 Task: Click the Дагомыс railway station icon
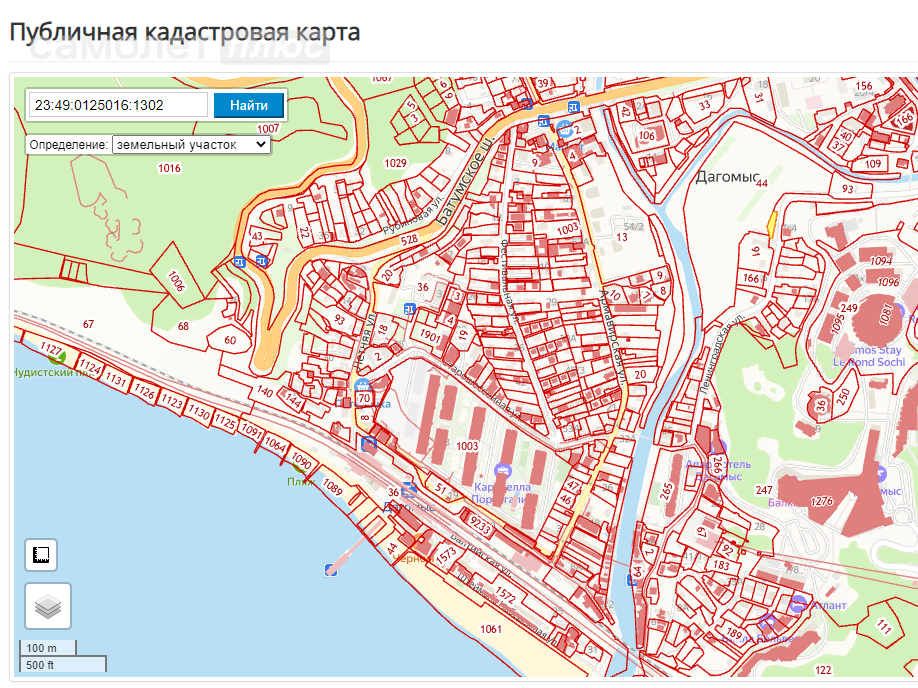tap(408, 490)
